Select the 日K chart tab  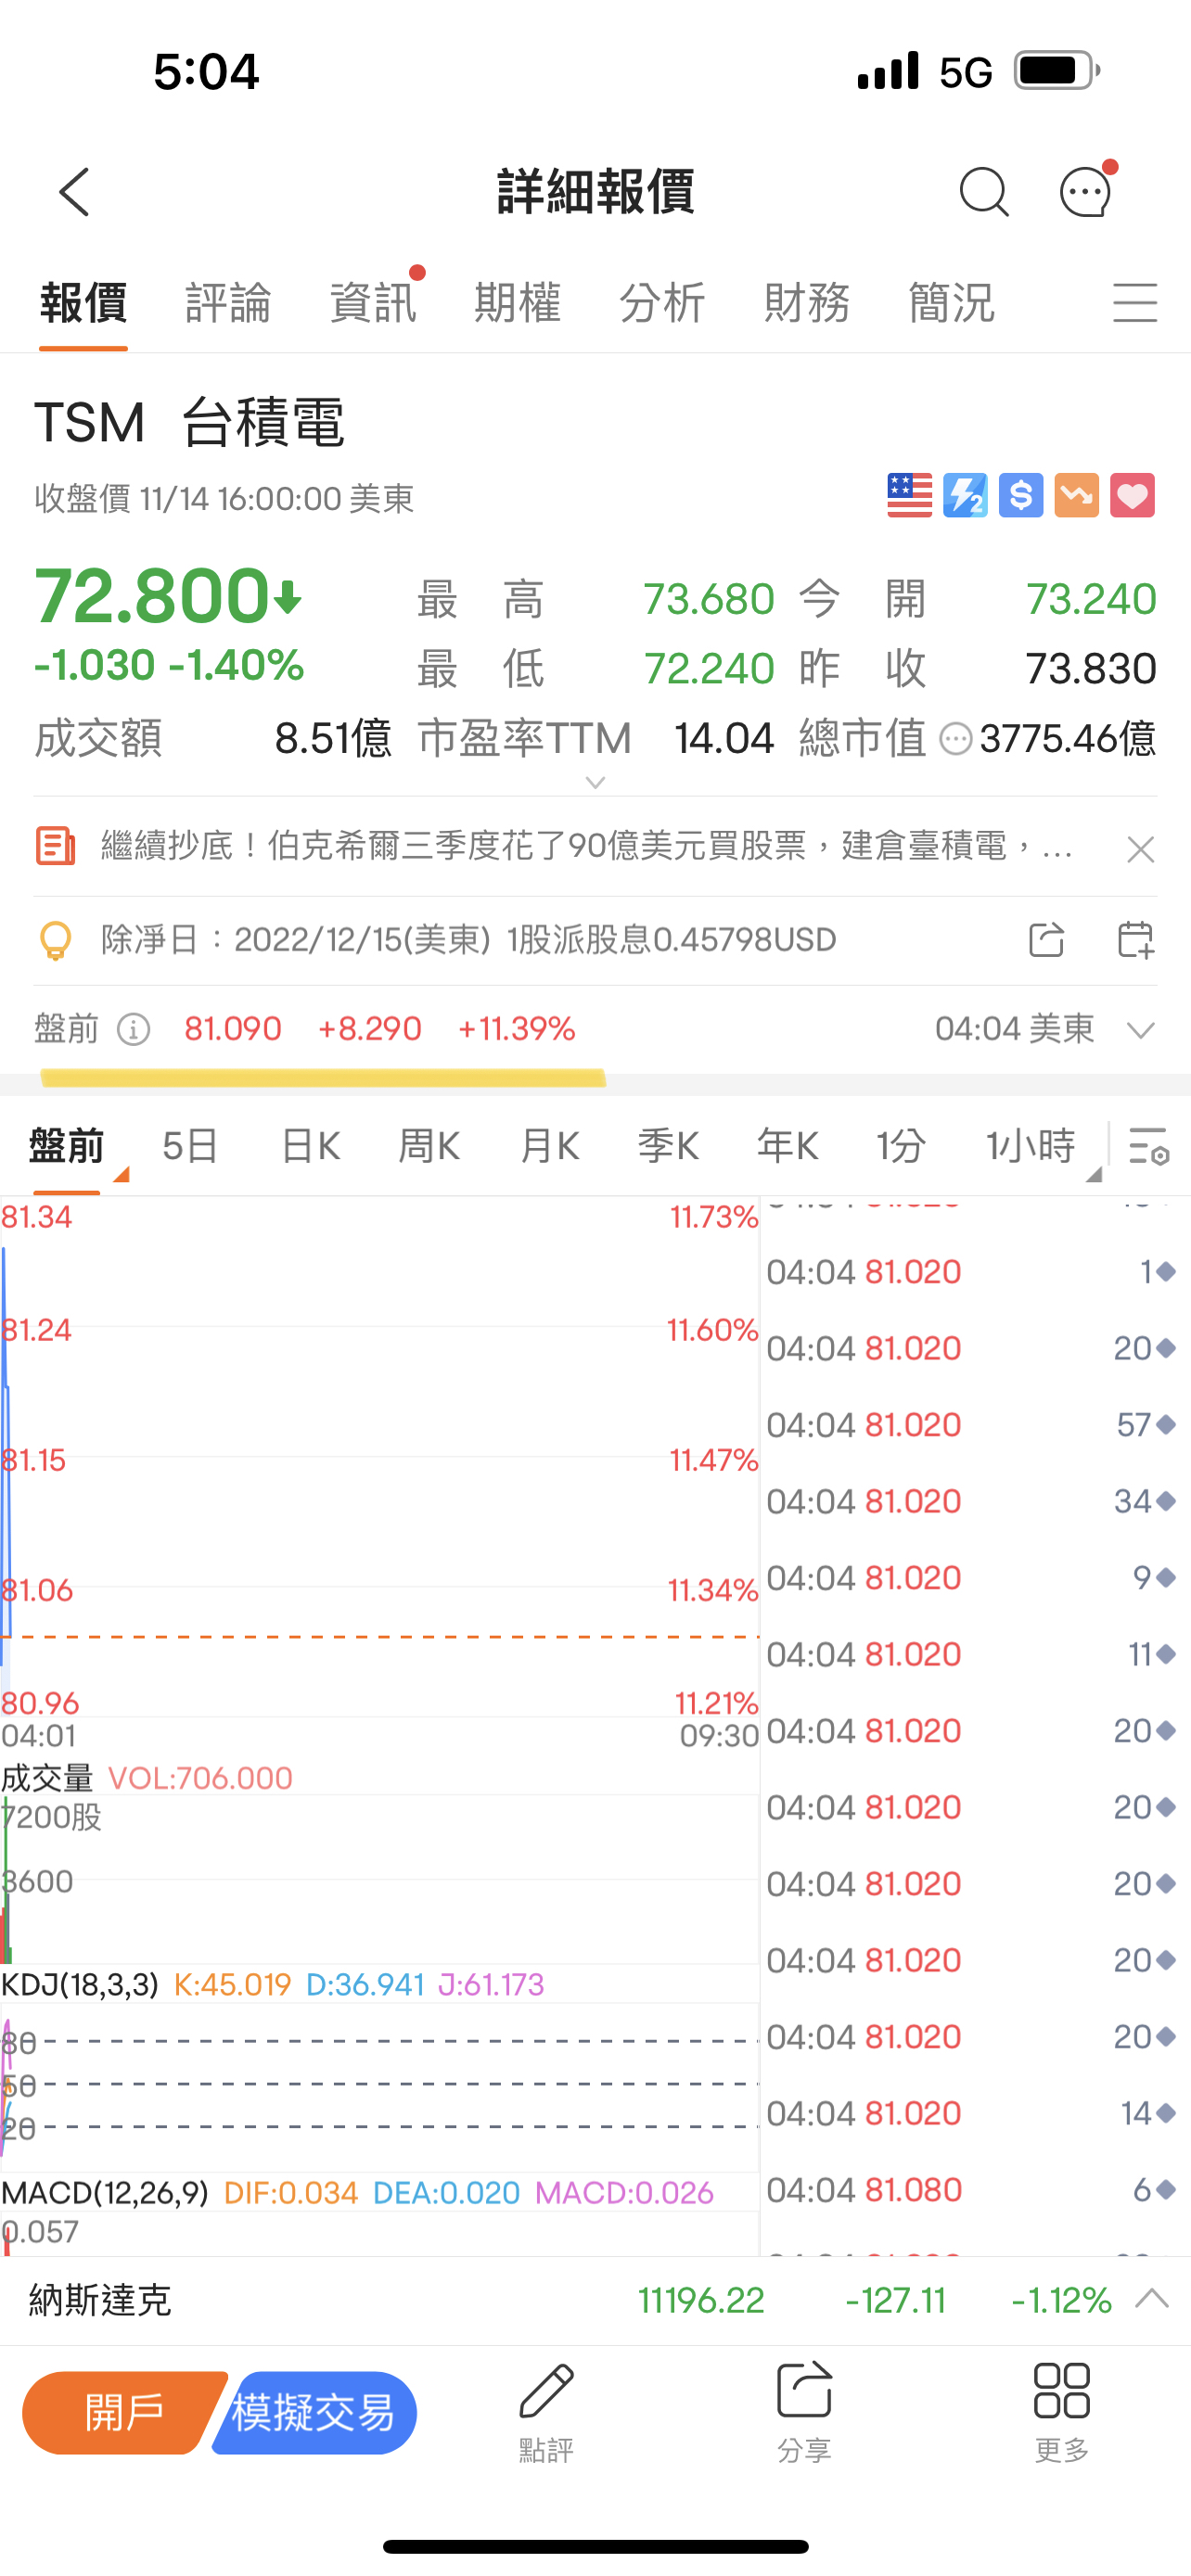click(310, 1146)
